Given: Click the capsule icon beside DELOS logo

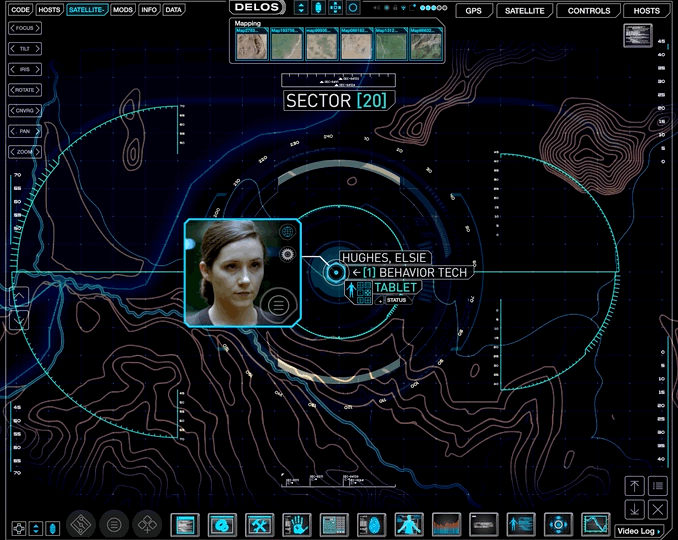Looking at the screenshot, I should click(318, 7).
